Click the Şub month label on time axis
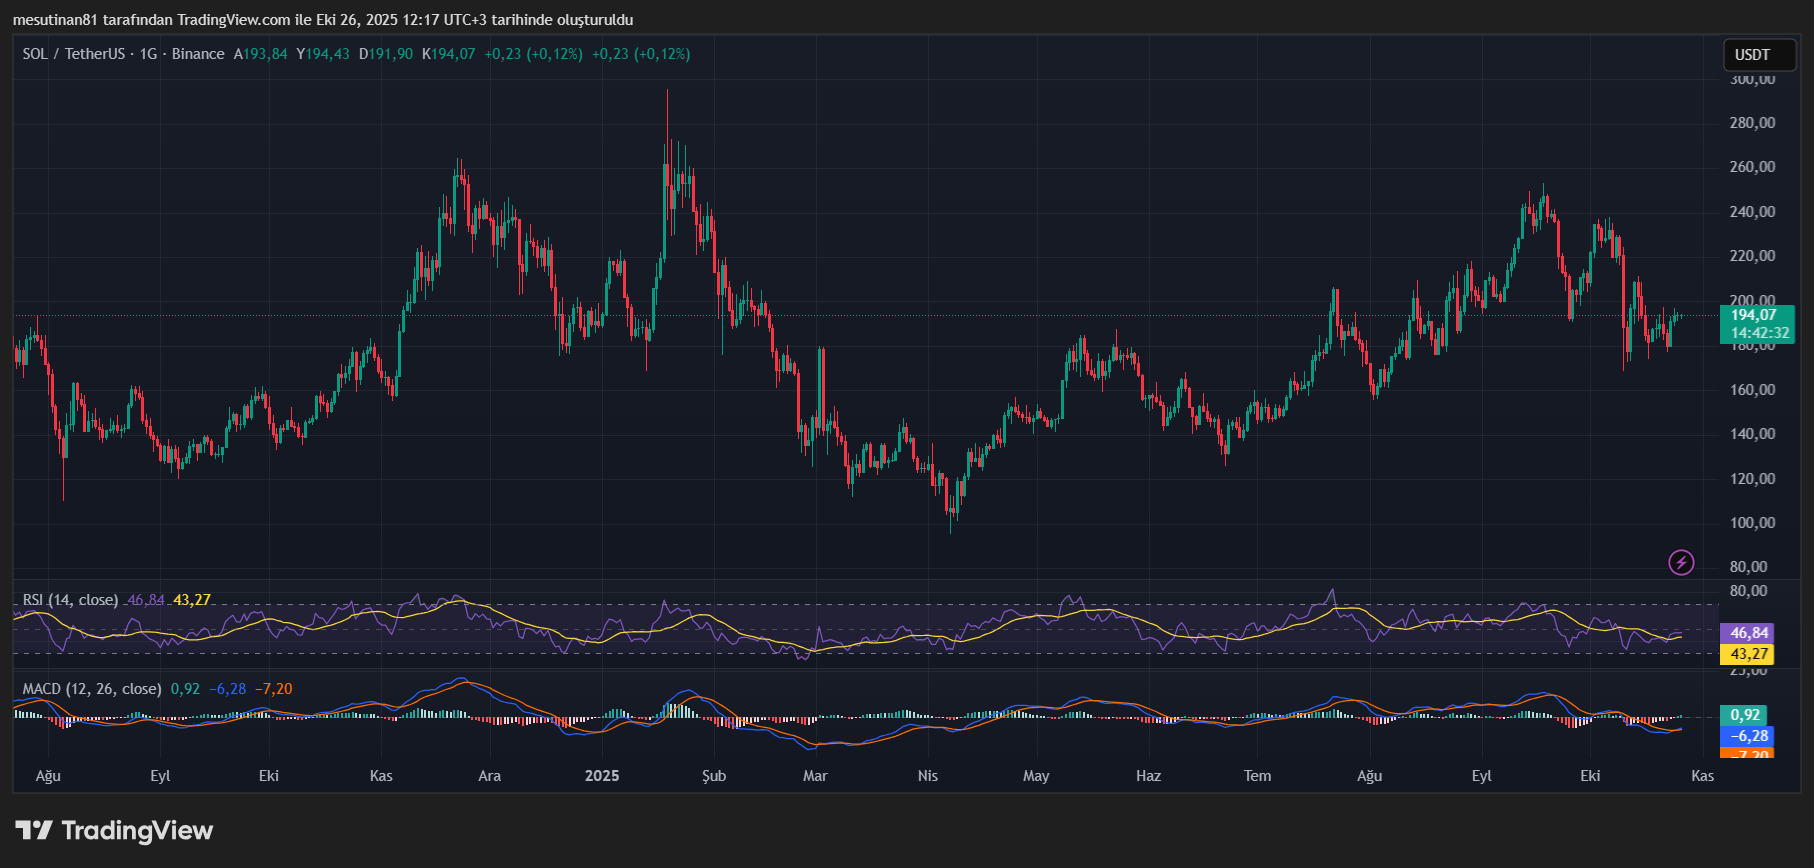This screenshot has width=1814, height=868. 714,776
